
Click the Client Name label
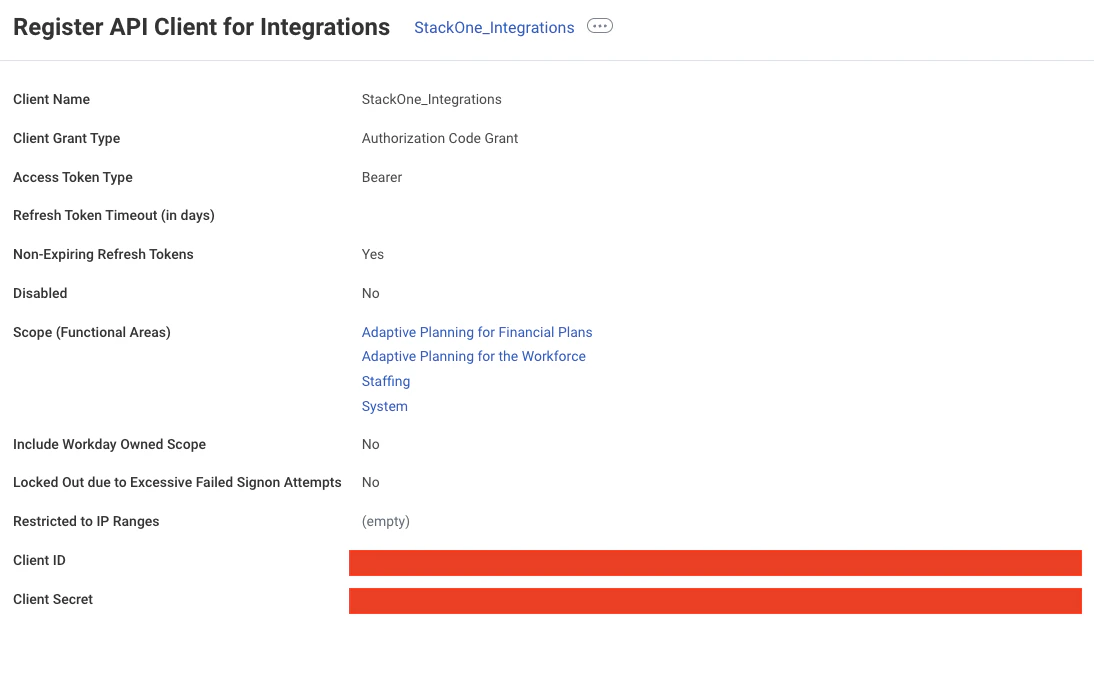click(x=51, y=99)
